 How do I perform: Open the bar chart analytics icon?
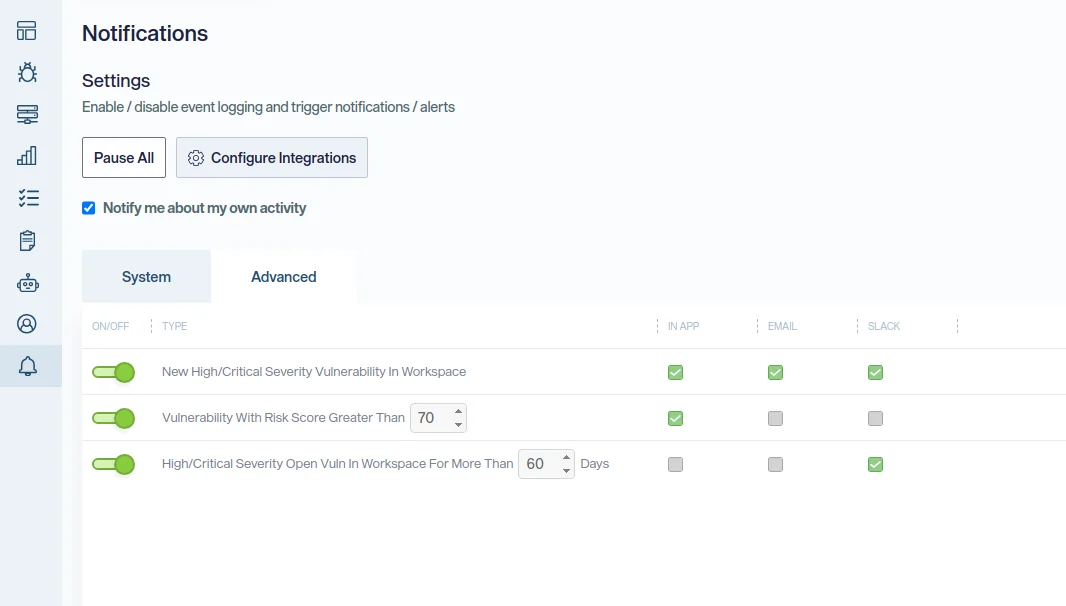27,156
